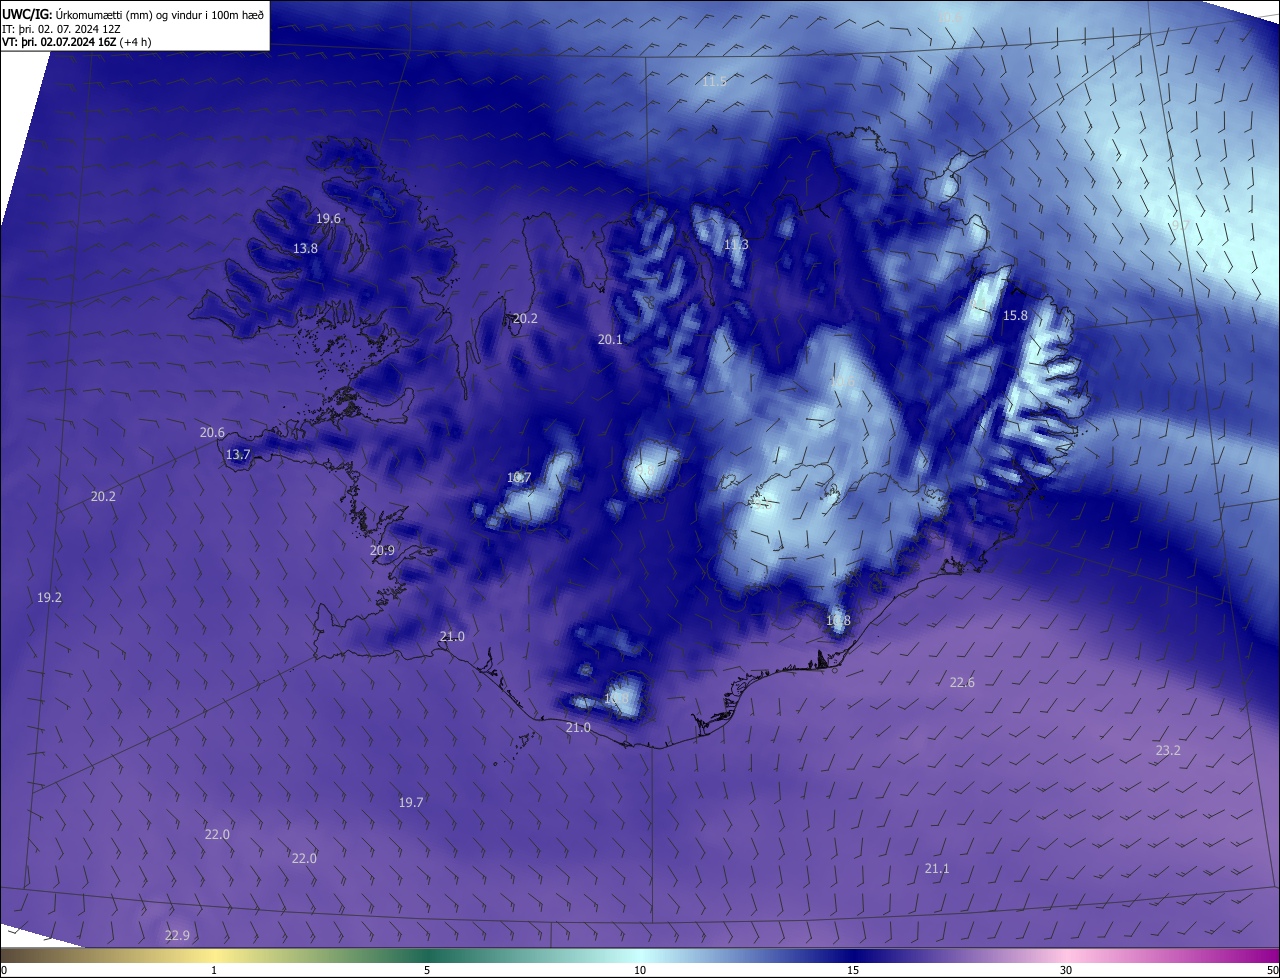Click the '13.7' value label
The width and height of the screenshot is (1280, 978).
tap(238, 455)
